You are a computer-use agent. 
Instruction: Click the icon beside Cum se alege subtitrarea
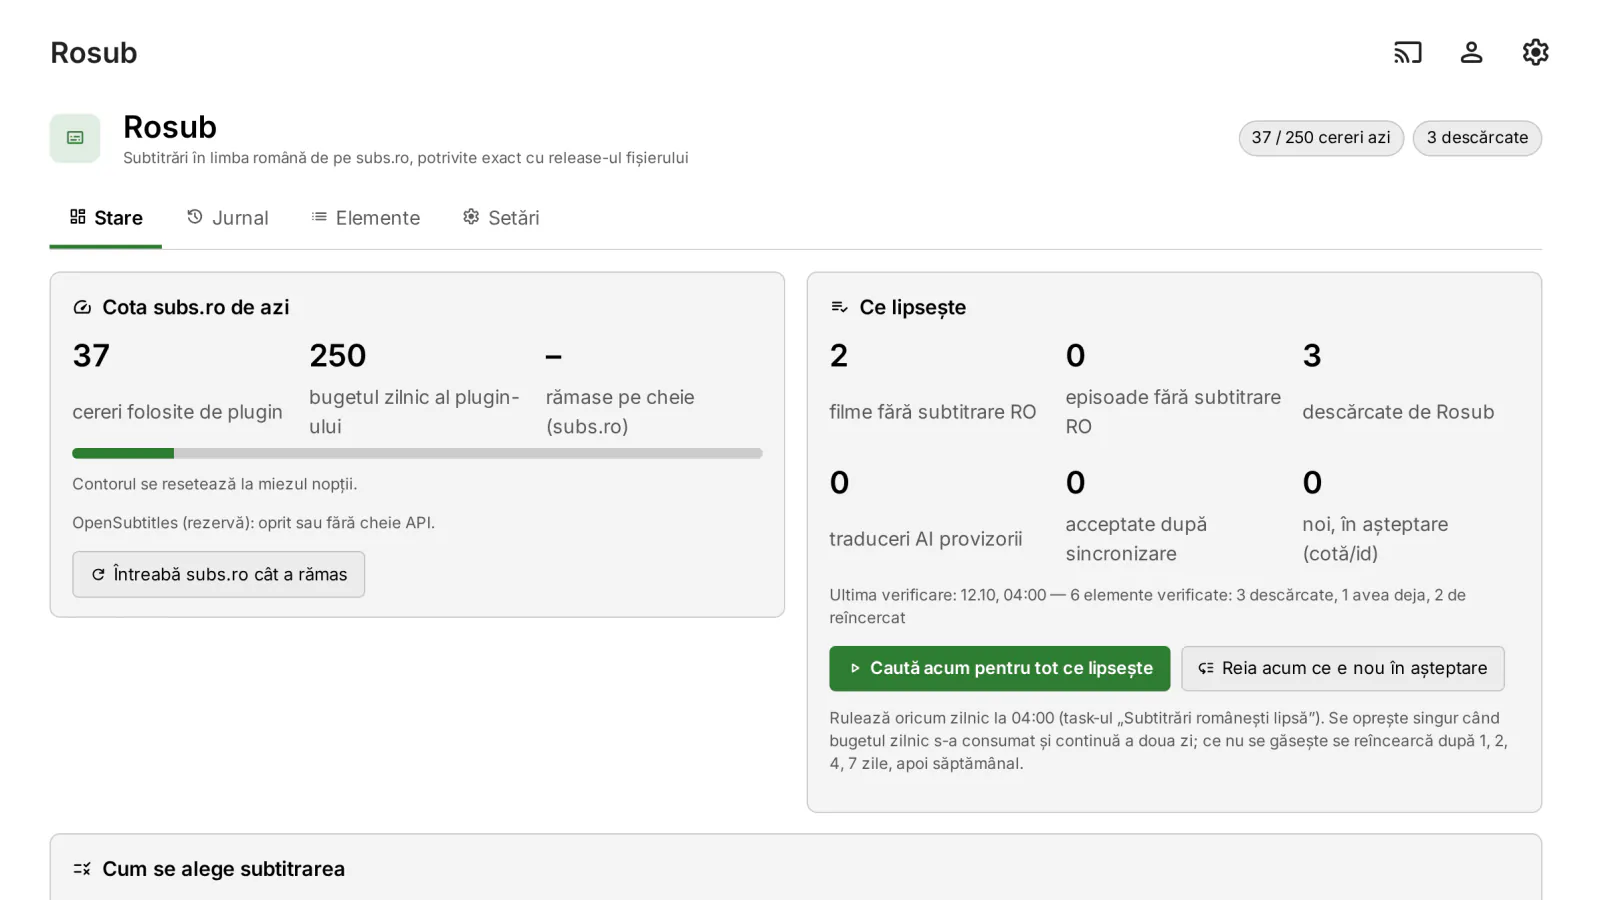[x=82, y=869]
